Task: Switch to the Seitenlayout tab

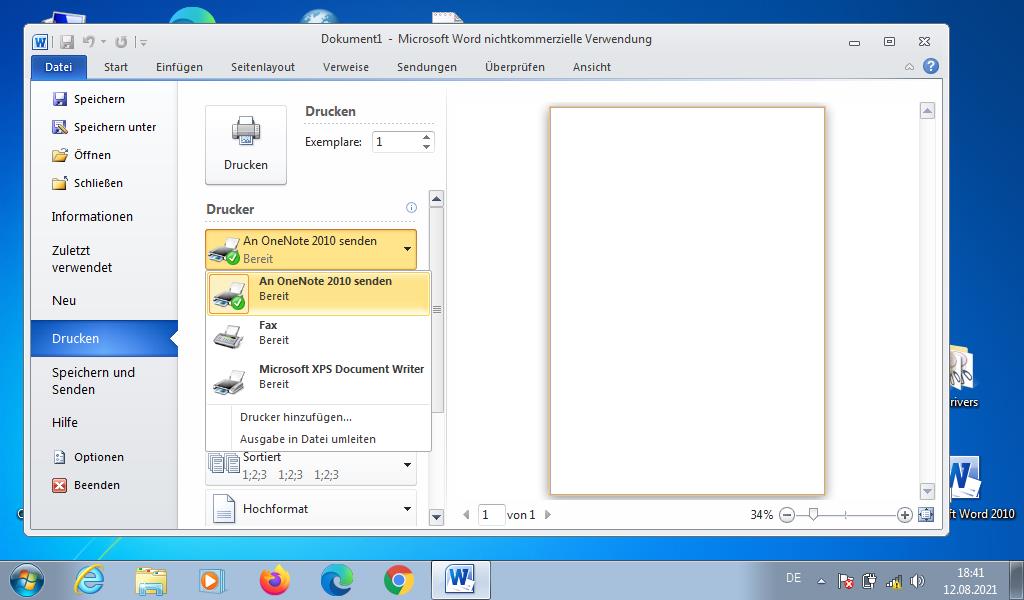Action: pos(263,67)
